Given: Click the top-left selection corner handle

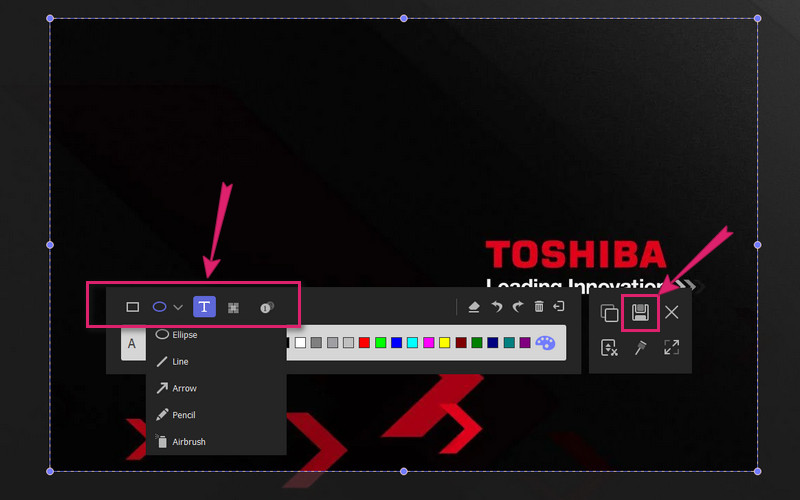Looking at the screenshot, I should tap(50, 18).
